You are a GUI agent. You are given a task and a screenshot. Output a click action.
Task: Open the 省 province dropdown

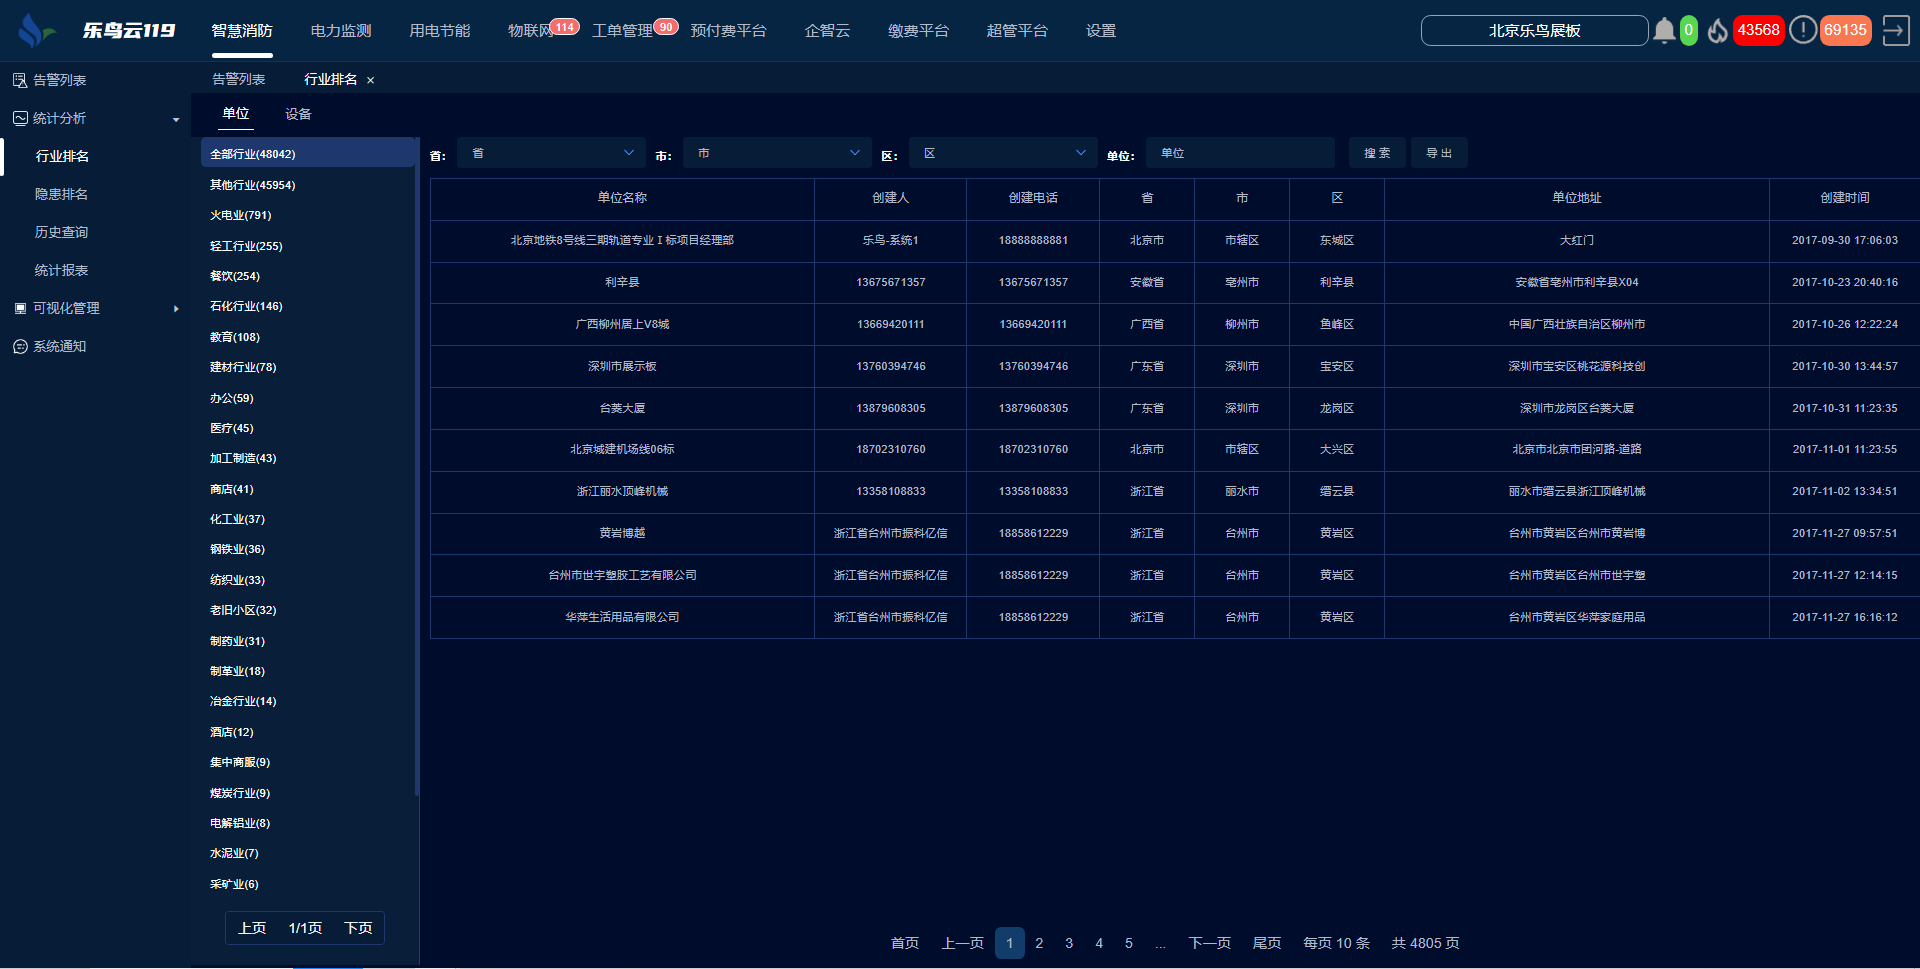[x=551, y=153]
